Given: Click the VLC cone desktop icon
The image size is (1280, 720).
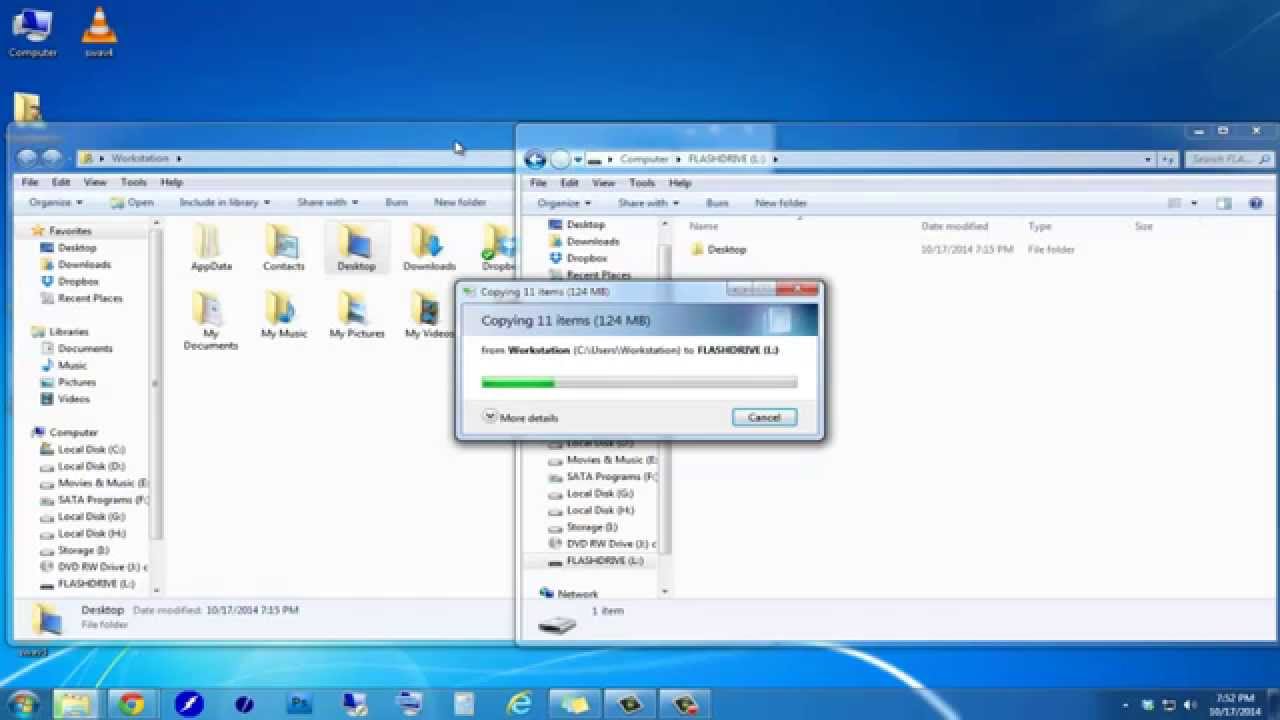Looking at the screenshot, I should 99,33.
